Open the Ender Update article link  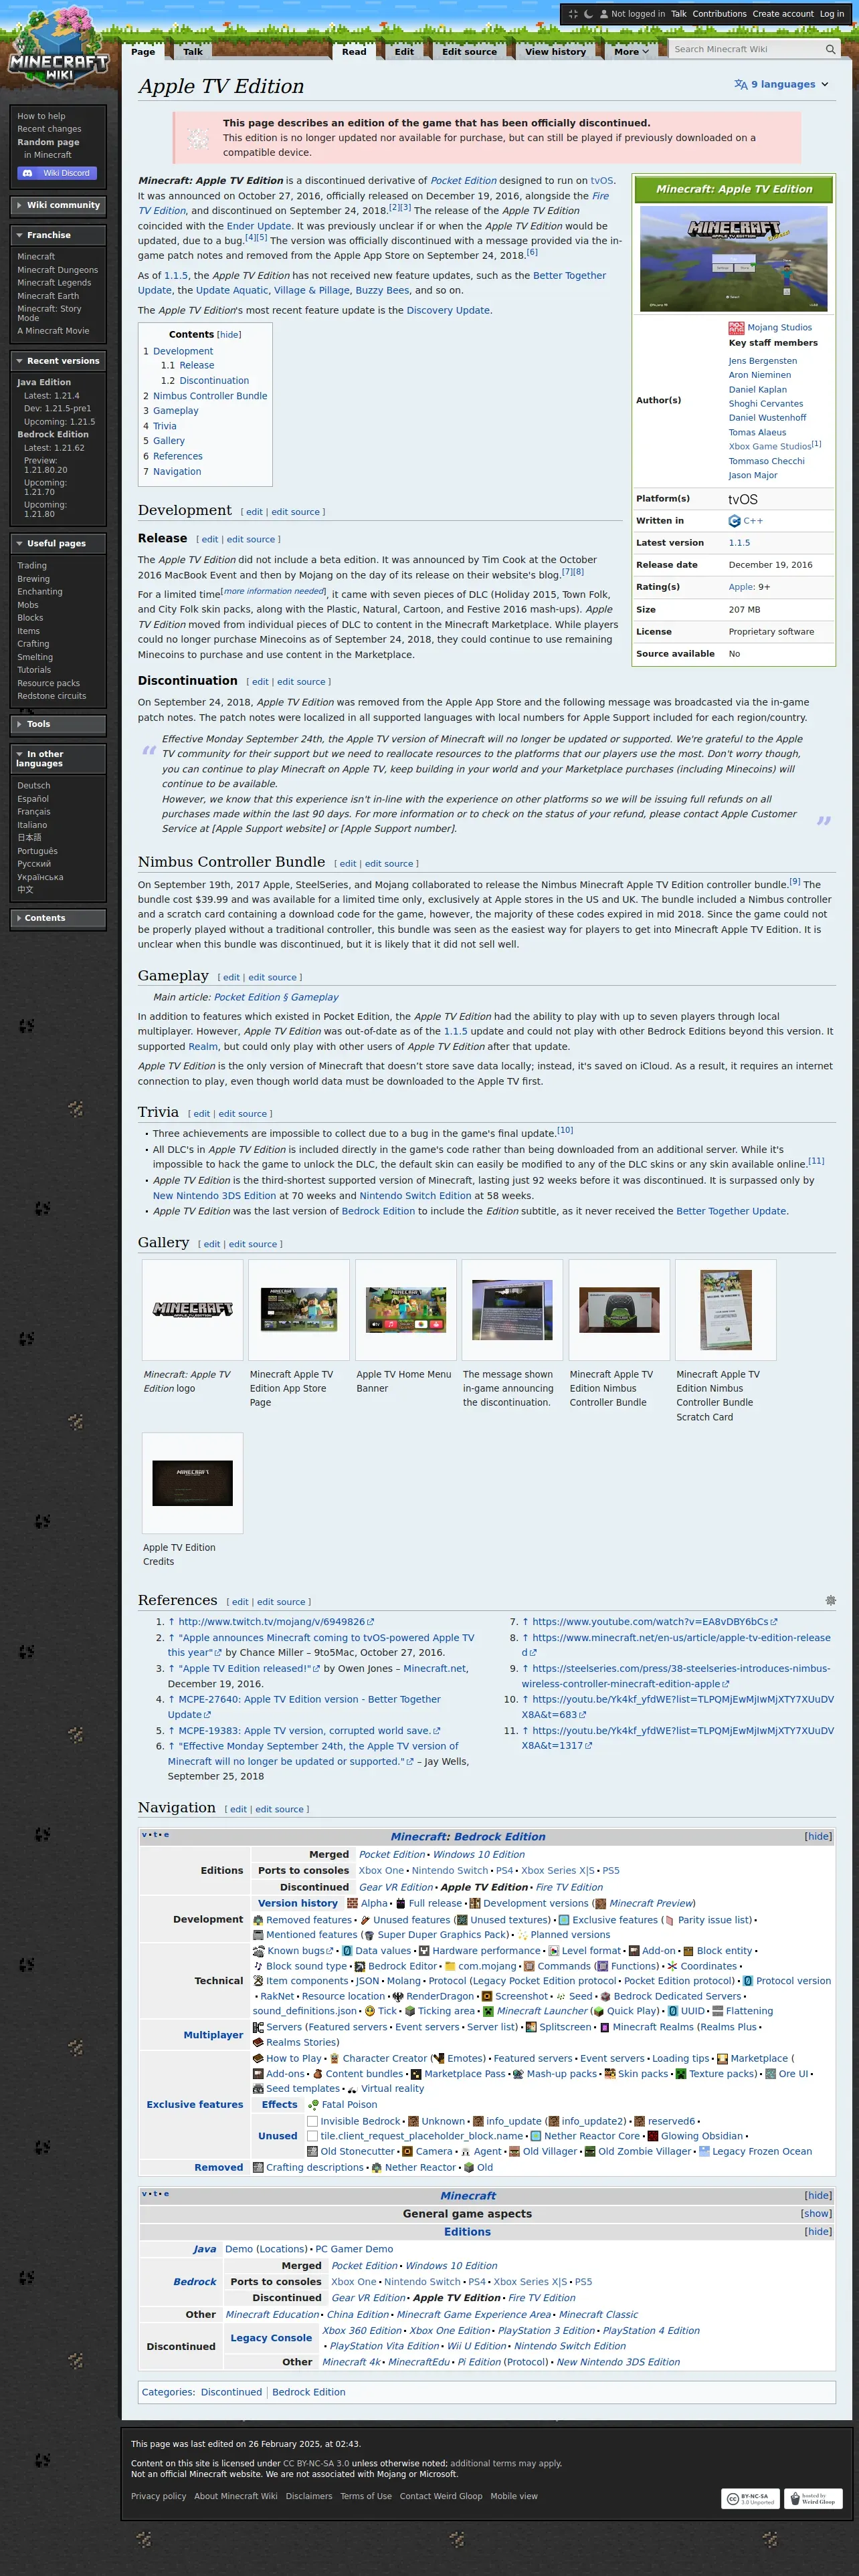point(259,226)
